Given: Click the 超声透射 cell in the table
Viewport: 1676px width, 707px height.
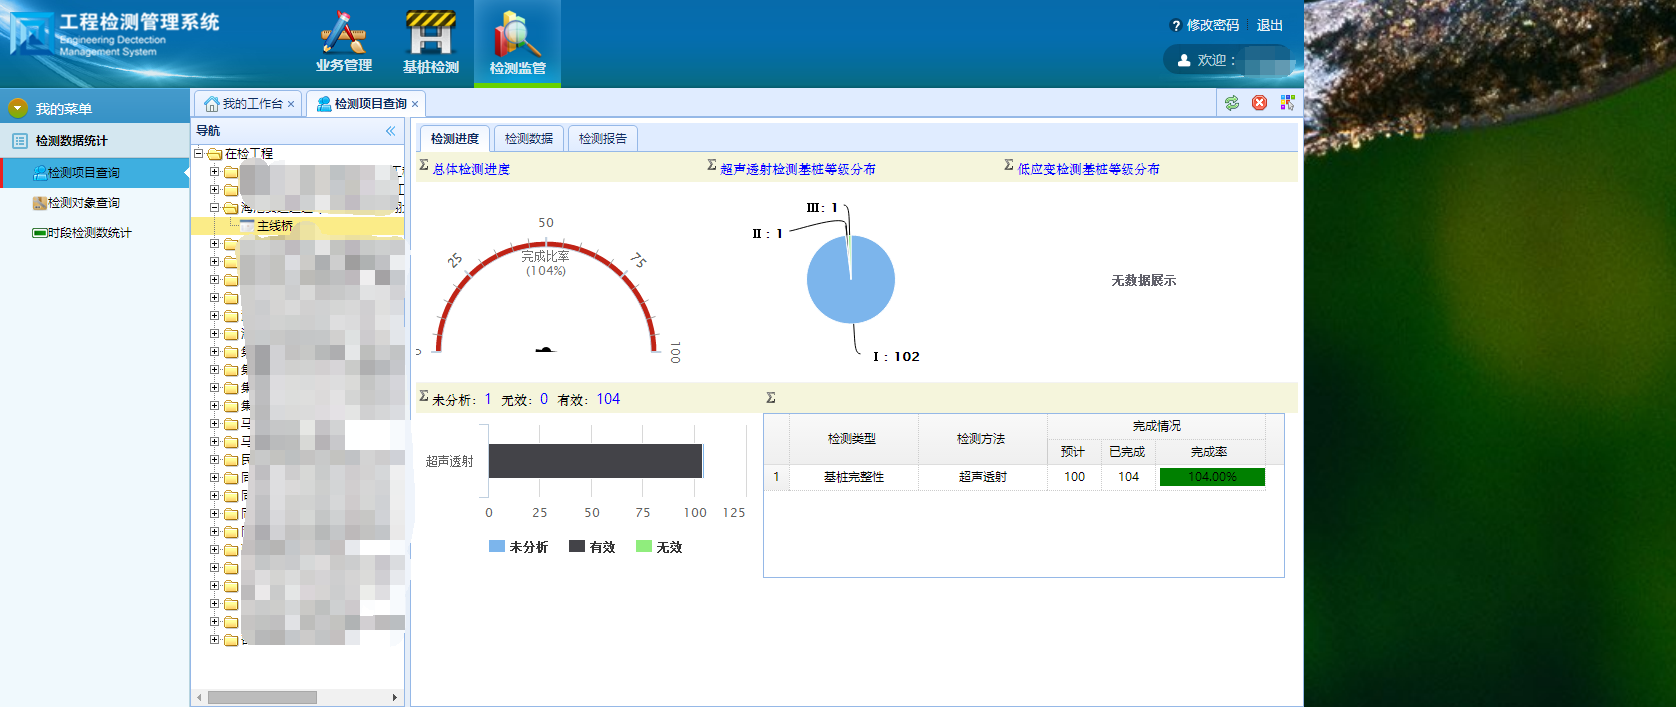Looking at the screenshot, I should pyautogui.click(x=982, y=477).
